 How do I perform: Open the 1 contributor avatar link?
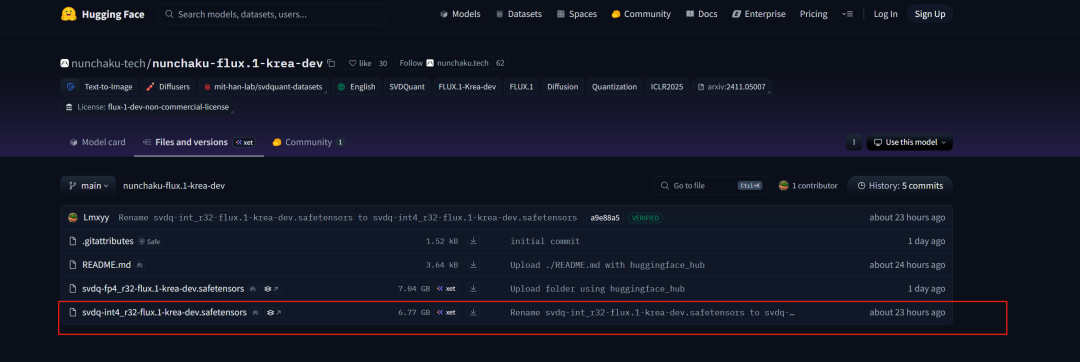pyautogui.click(x=783, y=186)
